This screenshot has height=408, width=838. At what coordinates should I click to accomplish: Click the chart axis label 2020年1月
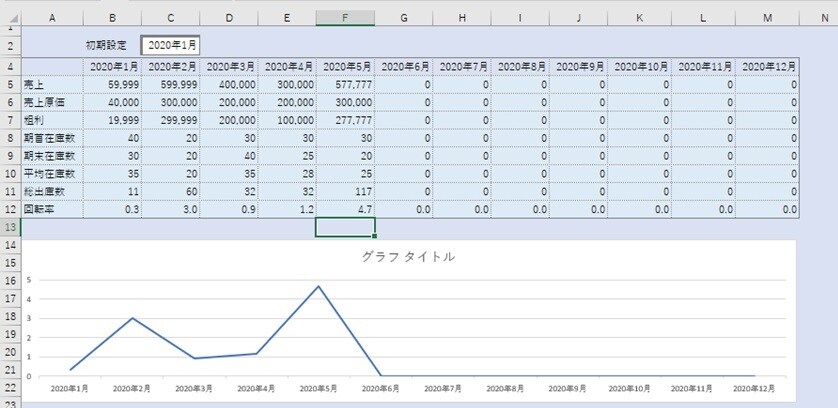pos(69,389)
